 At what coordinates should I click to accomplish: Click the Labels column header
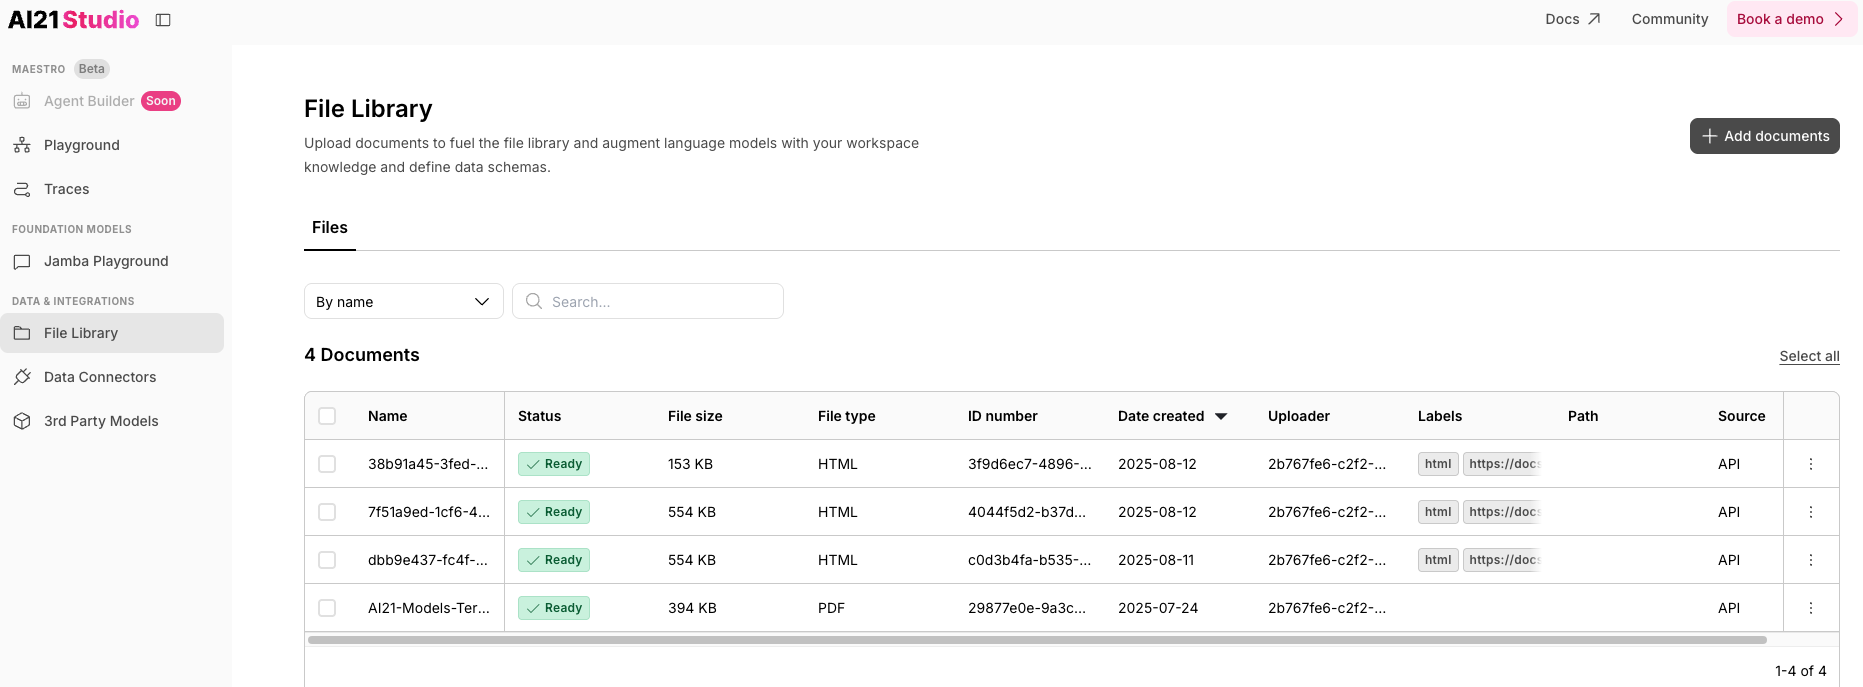(x=1440, y=416)
